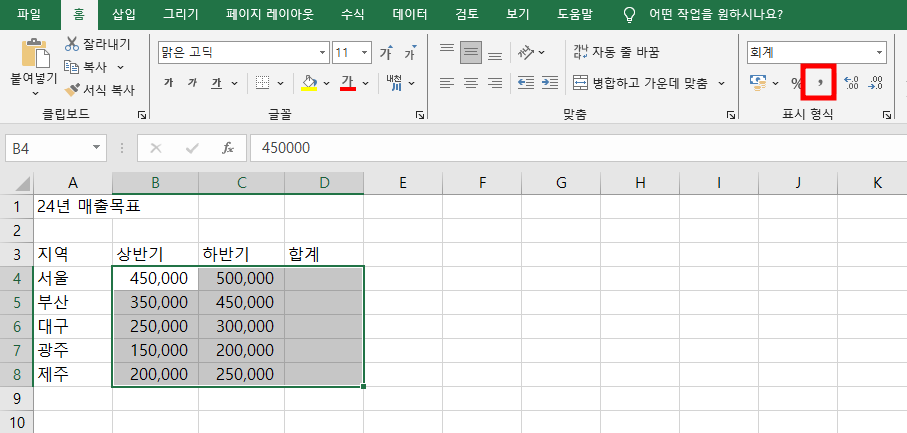The width and height of the screenshot is (907, 433).
Task: Select cell containing 서울
Action: (73, 278)
